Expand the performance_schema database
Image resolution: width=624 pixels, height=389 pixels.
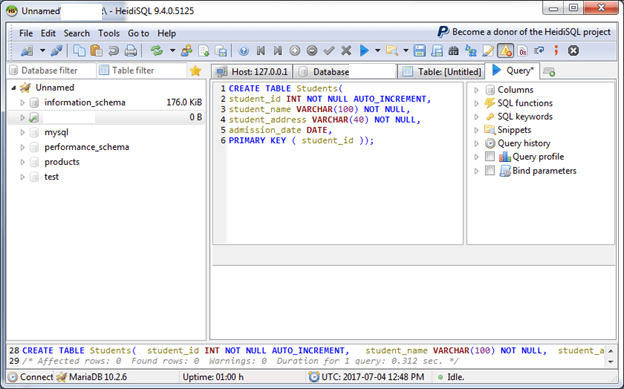click(x=22, y=147)
